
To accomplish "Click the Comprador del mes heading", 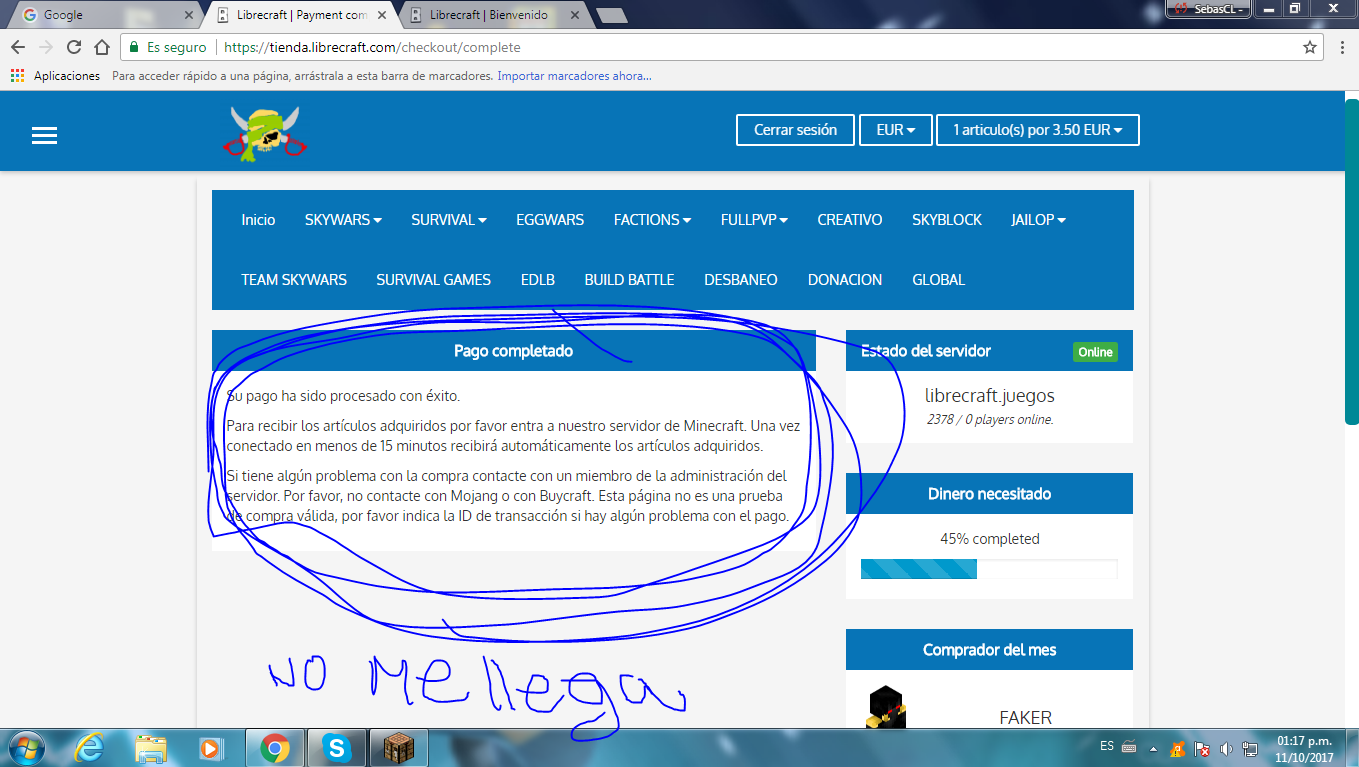I will pos(990,650).
